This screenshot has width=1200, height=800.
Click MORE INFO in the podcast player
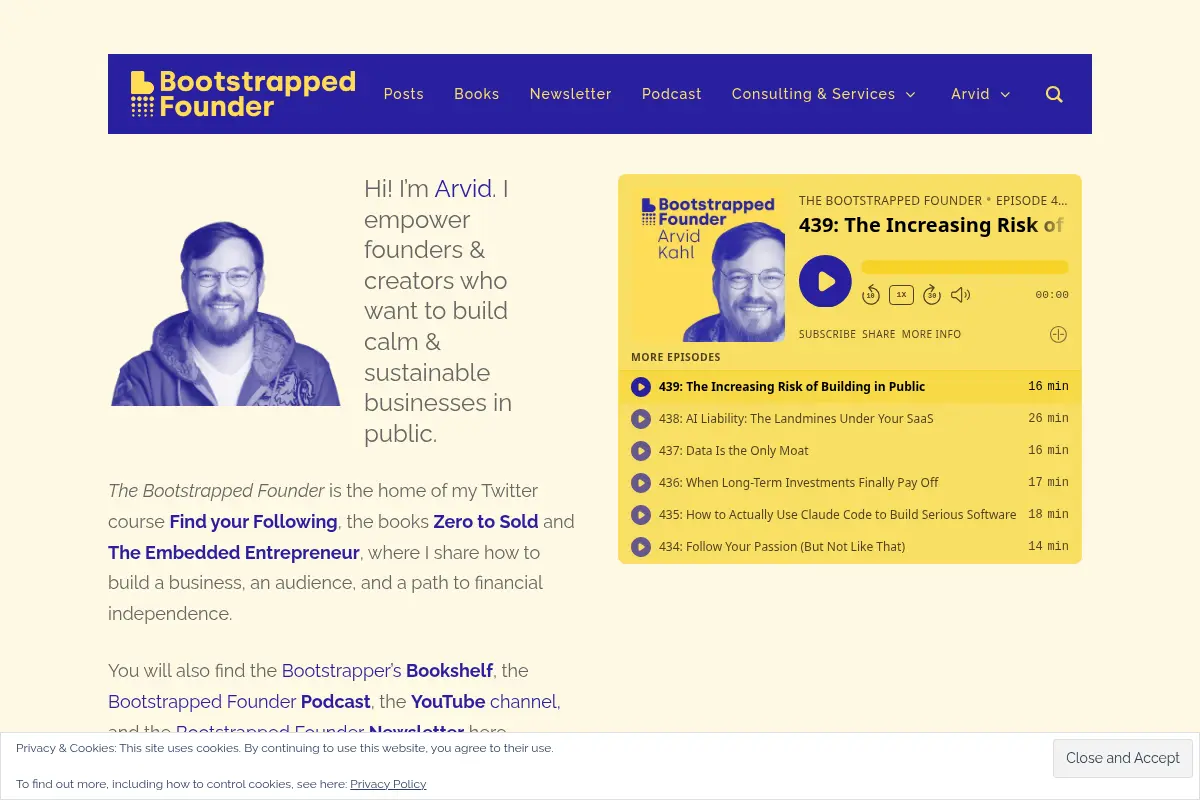pos(931,335)
